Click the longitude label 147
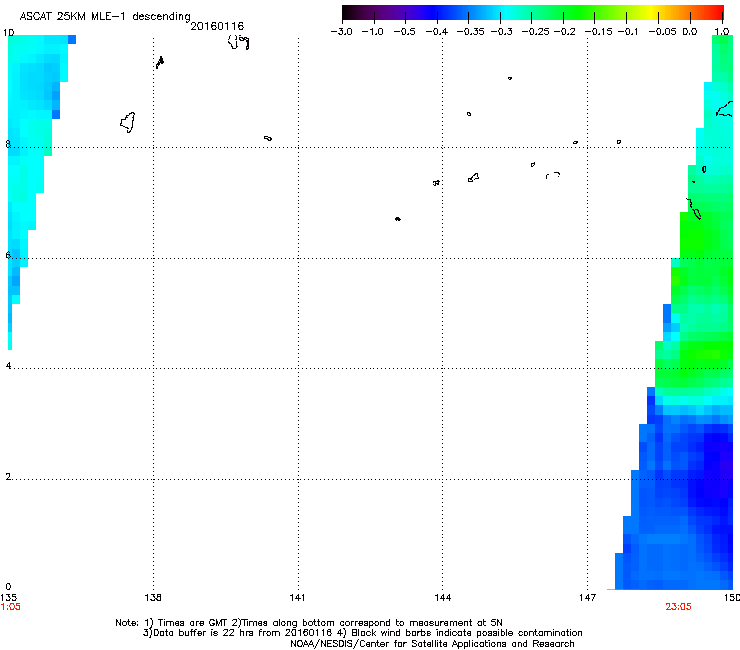Screen dimensions: 740x650 pos(587,597)
